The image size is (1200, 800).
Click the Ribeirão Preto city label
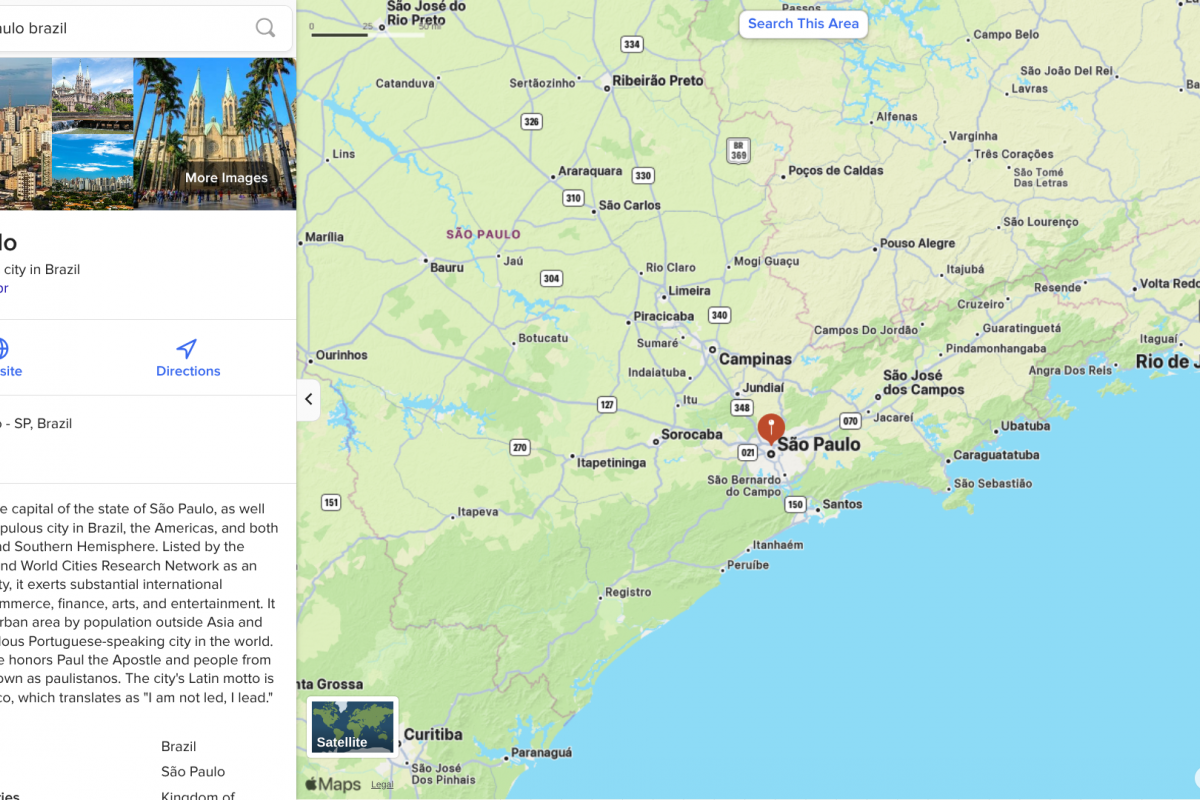657,81
